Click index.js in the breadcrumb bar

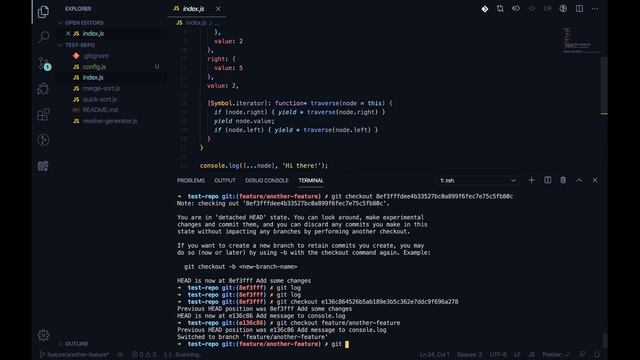pyautogui.click(x=196, y=23)
